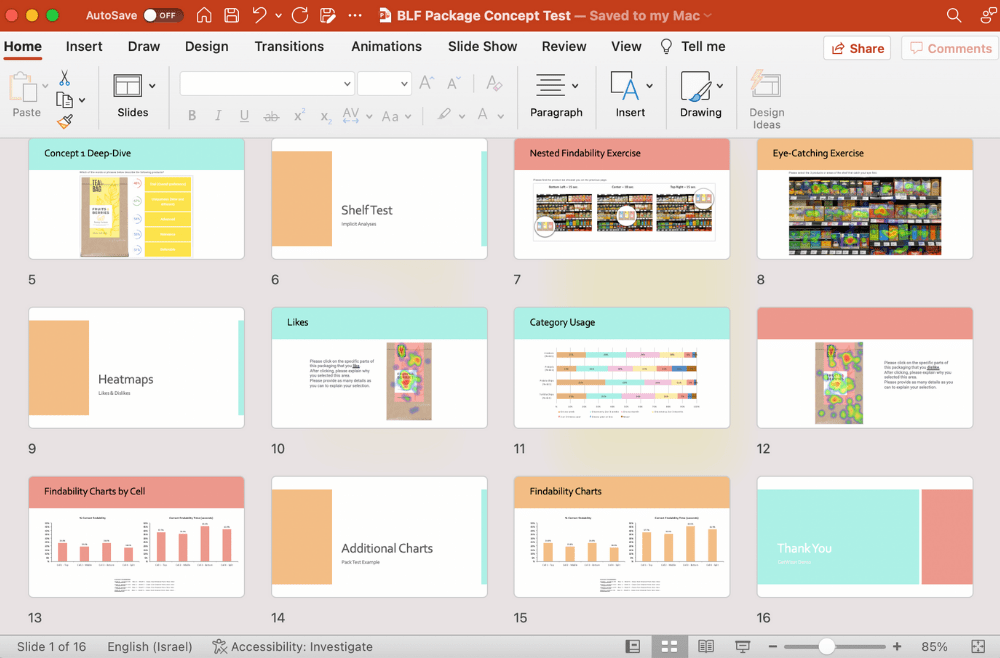
Task: Expand the Drawing dropdown
Action: 719,85
